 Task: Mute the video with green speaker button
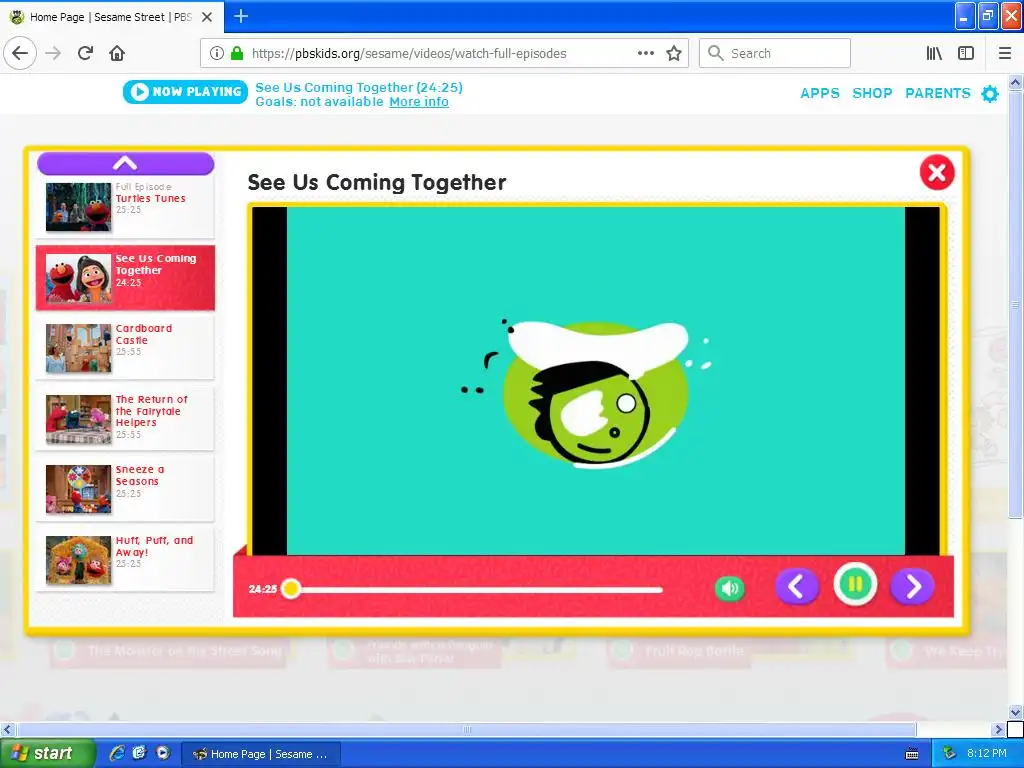[x=729, y=588]
